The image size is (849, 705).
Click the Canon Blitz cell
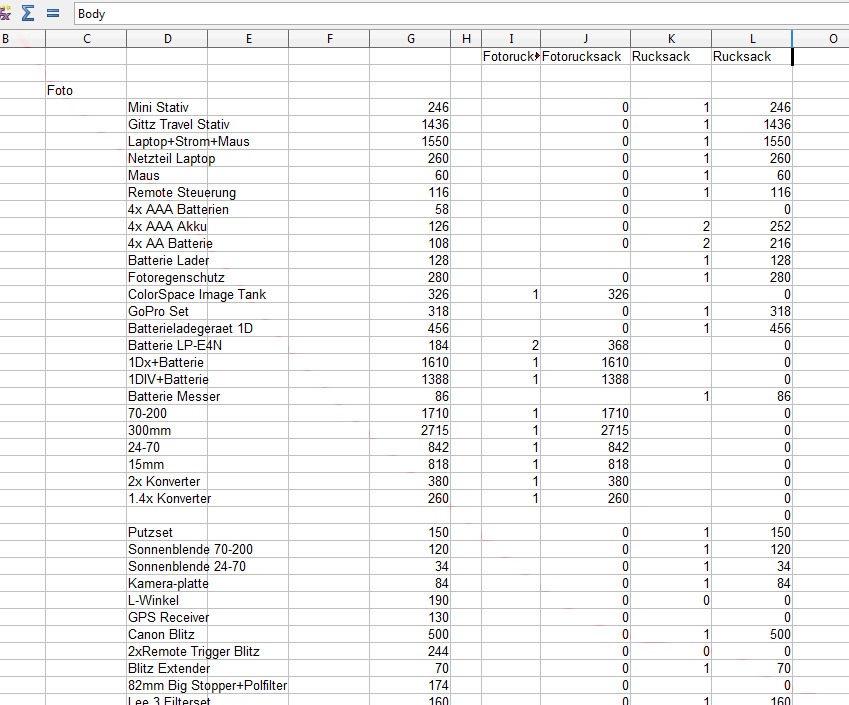click(x=160, y=634)
